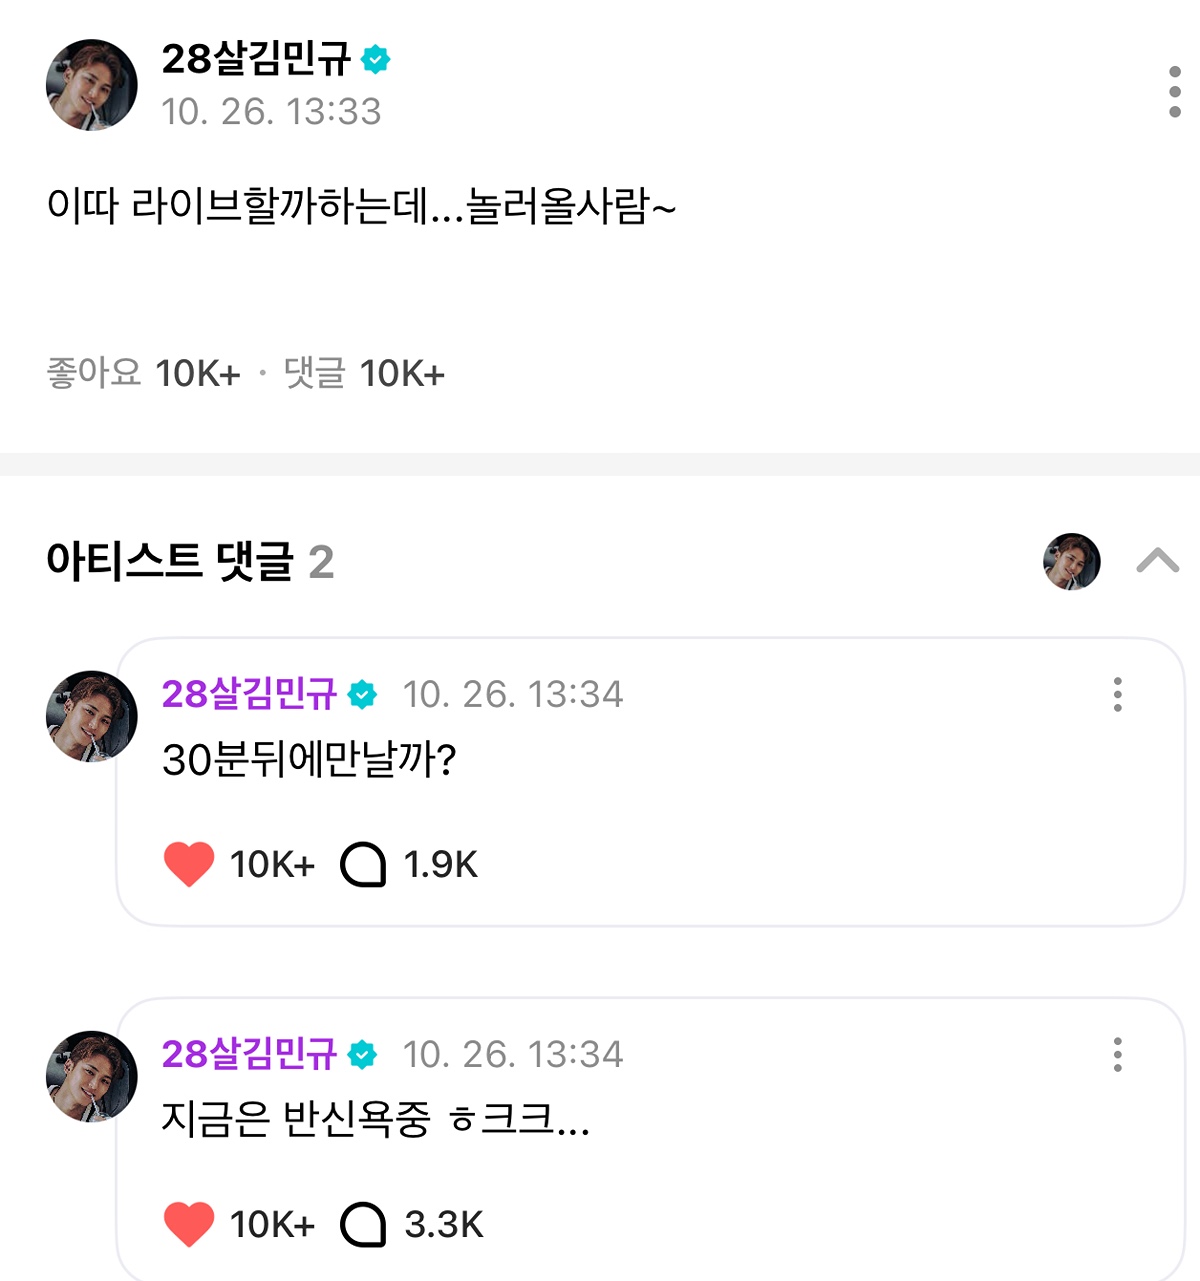The width and height of the screenshot is (1200, 1281).
Task: Collapse the artist comments section chevron
Action: coord(1157,561)
